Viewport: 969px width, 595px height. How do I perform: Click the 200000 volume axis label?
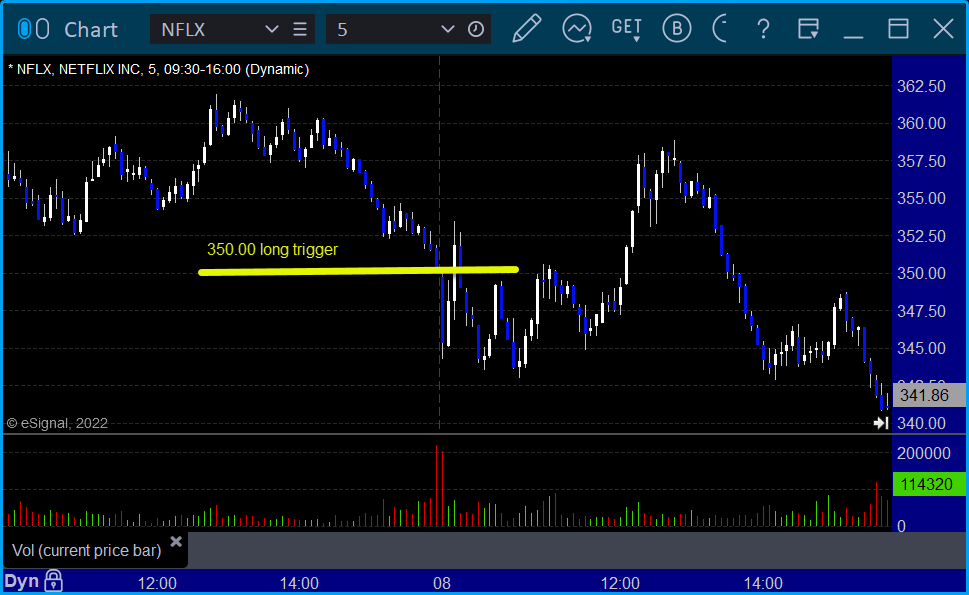click(x=924, y=454)
